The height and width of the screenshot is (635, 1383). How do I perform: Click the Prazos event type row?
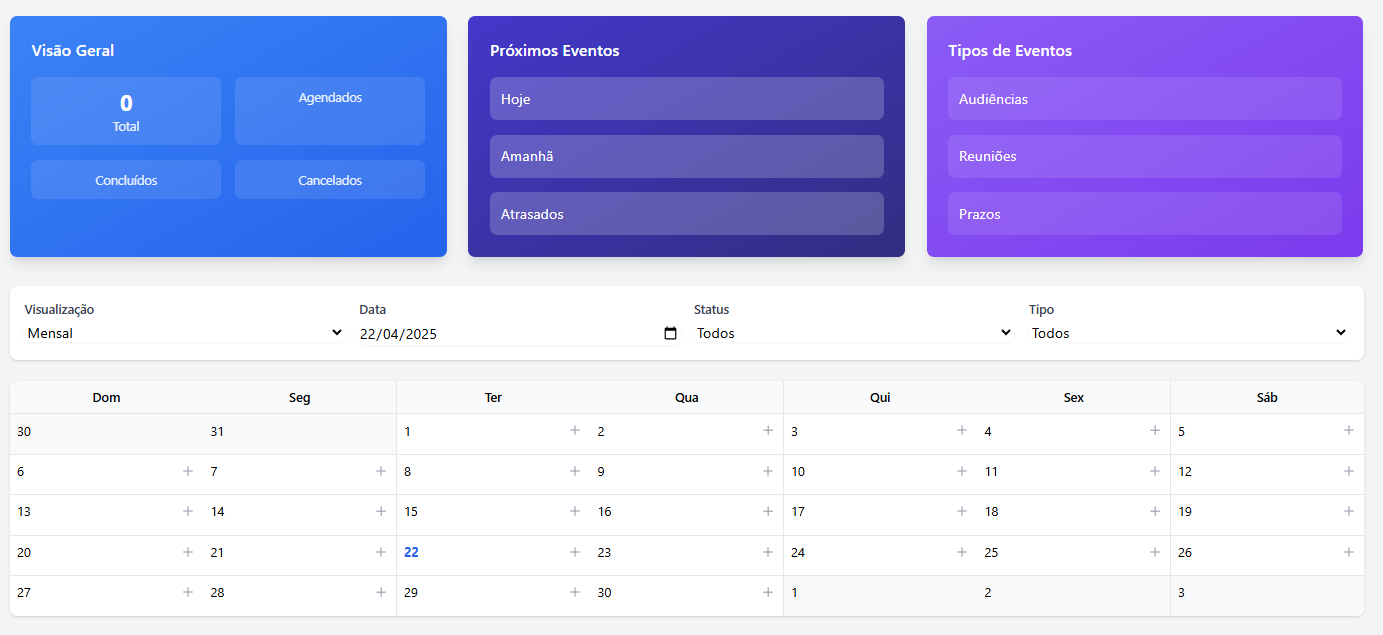1145,214
